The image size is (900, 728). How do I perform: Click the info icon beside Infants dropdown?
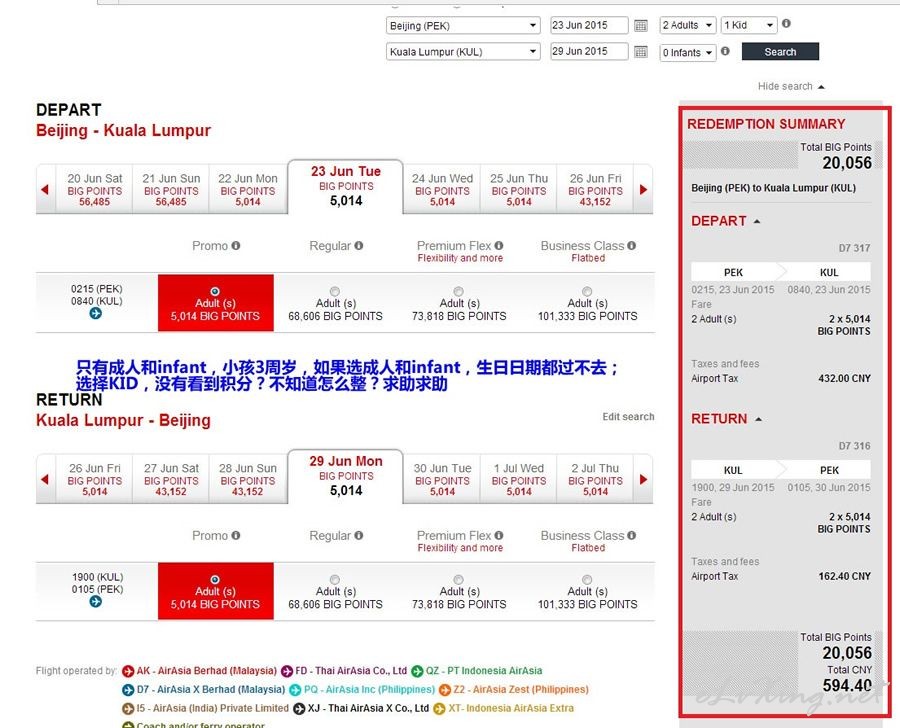pyautogui.click(x=726, y=51)
